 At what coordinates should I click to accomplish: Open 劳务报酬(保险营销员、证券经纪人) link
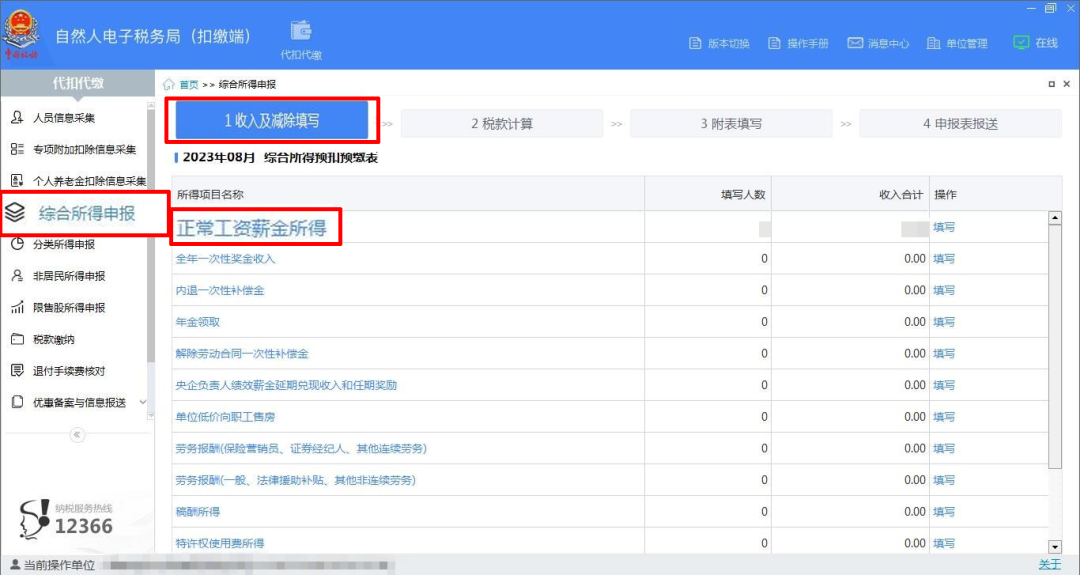(x=301, y=449)
